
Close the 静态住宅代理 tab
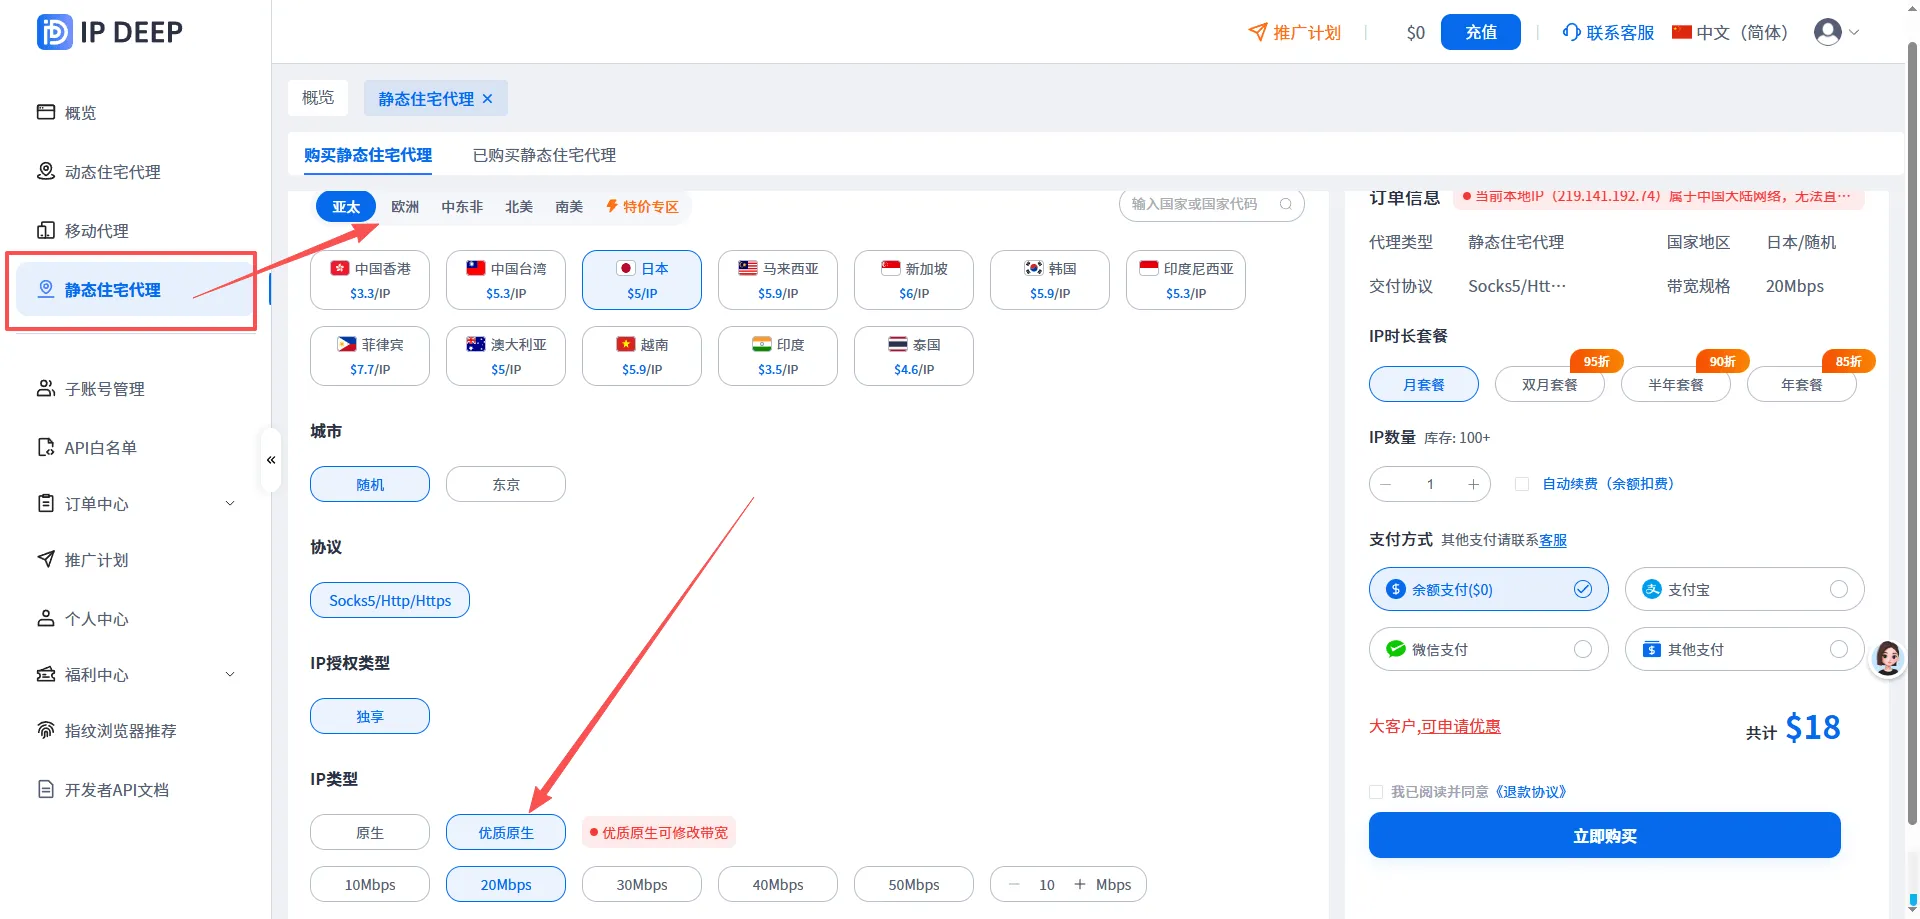coord(487,99)
